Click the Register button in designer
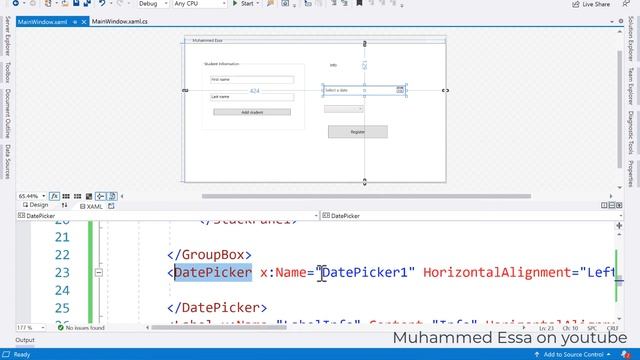This screenshot has height=360, width=640. point(358,132)
